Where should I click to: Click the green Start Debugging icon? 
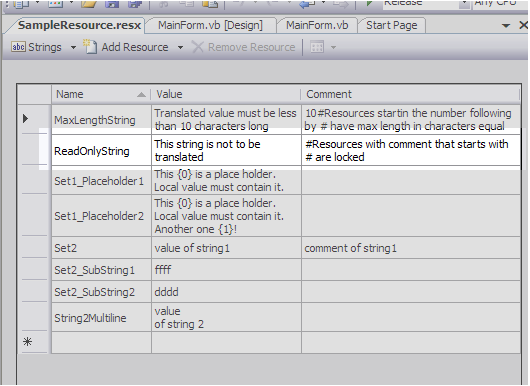pos(370,3)
